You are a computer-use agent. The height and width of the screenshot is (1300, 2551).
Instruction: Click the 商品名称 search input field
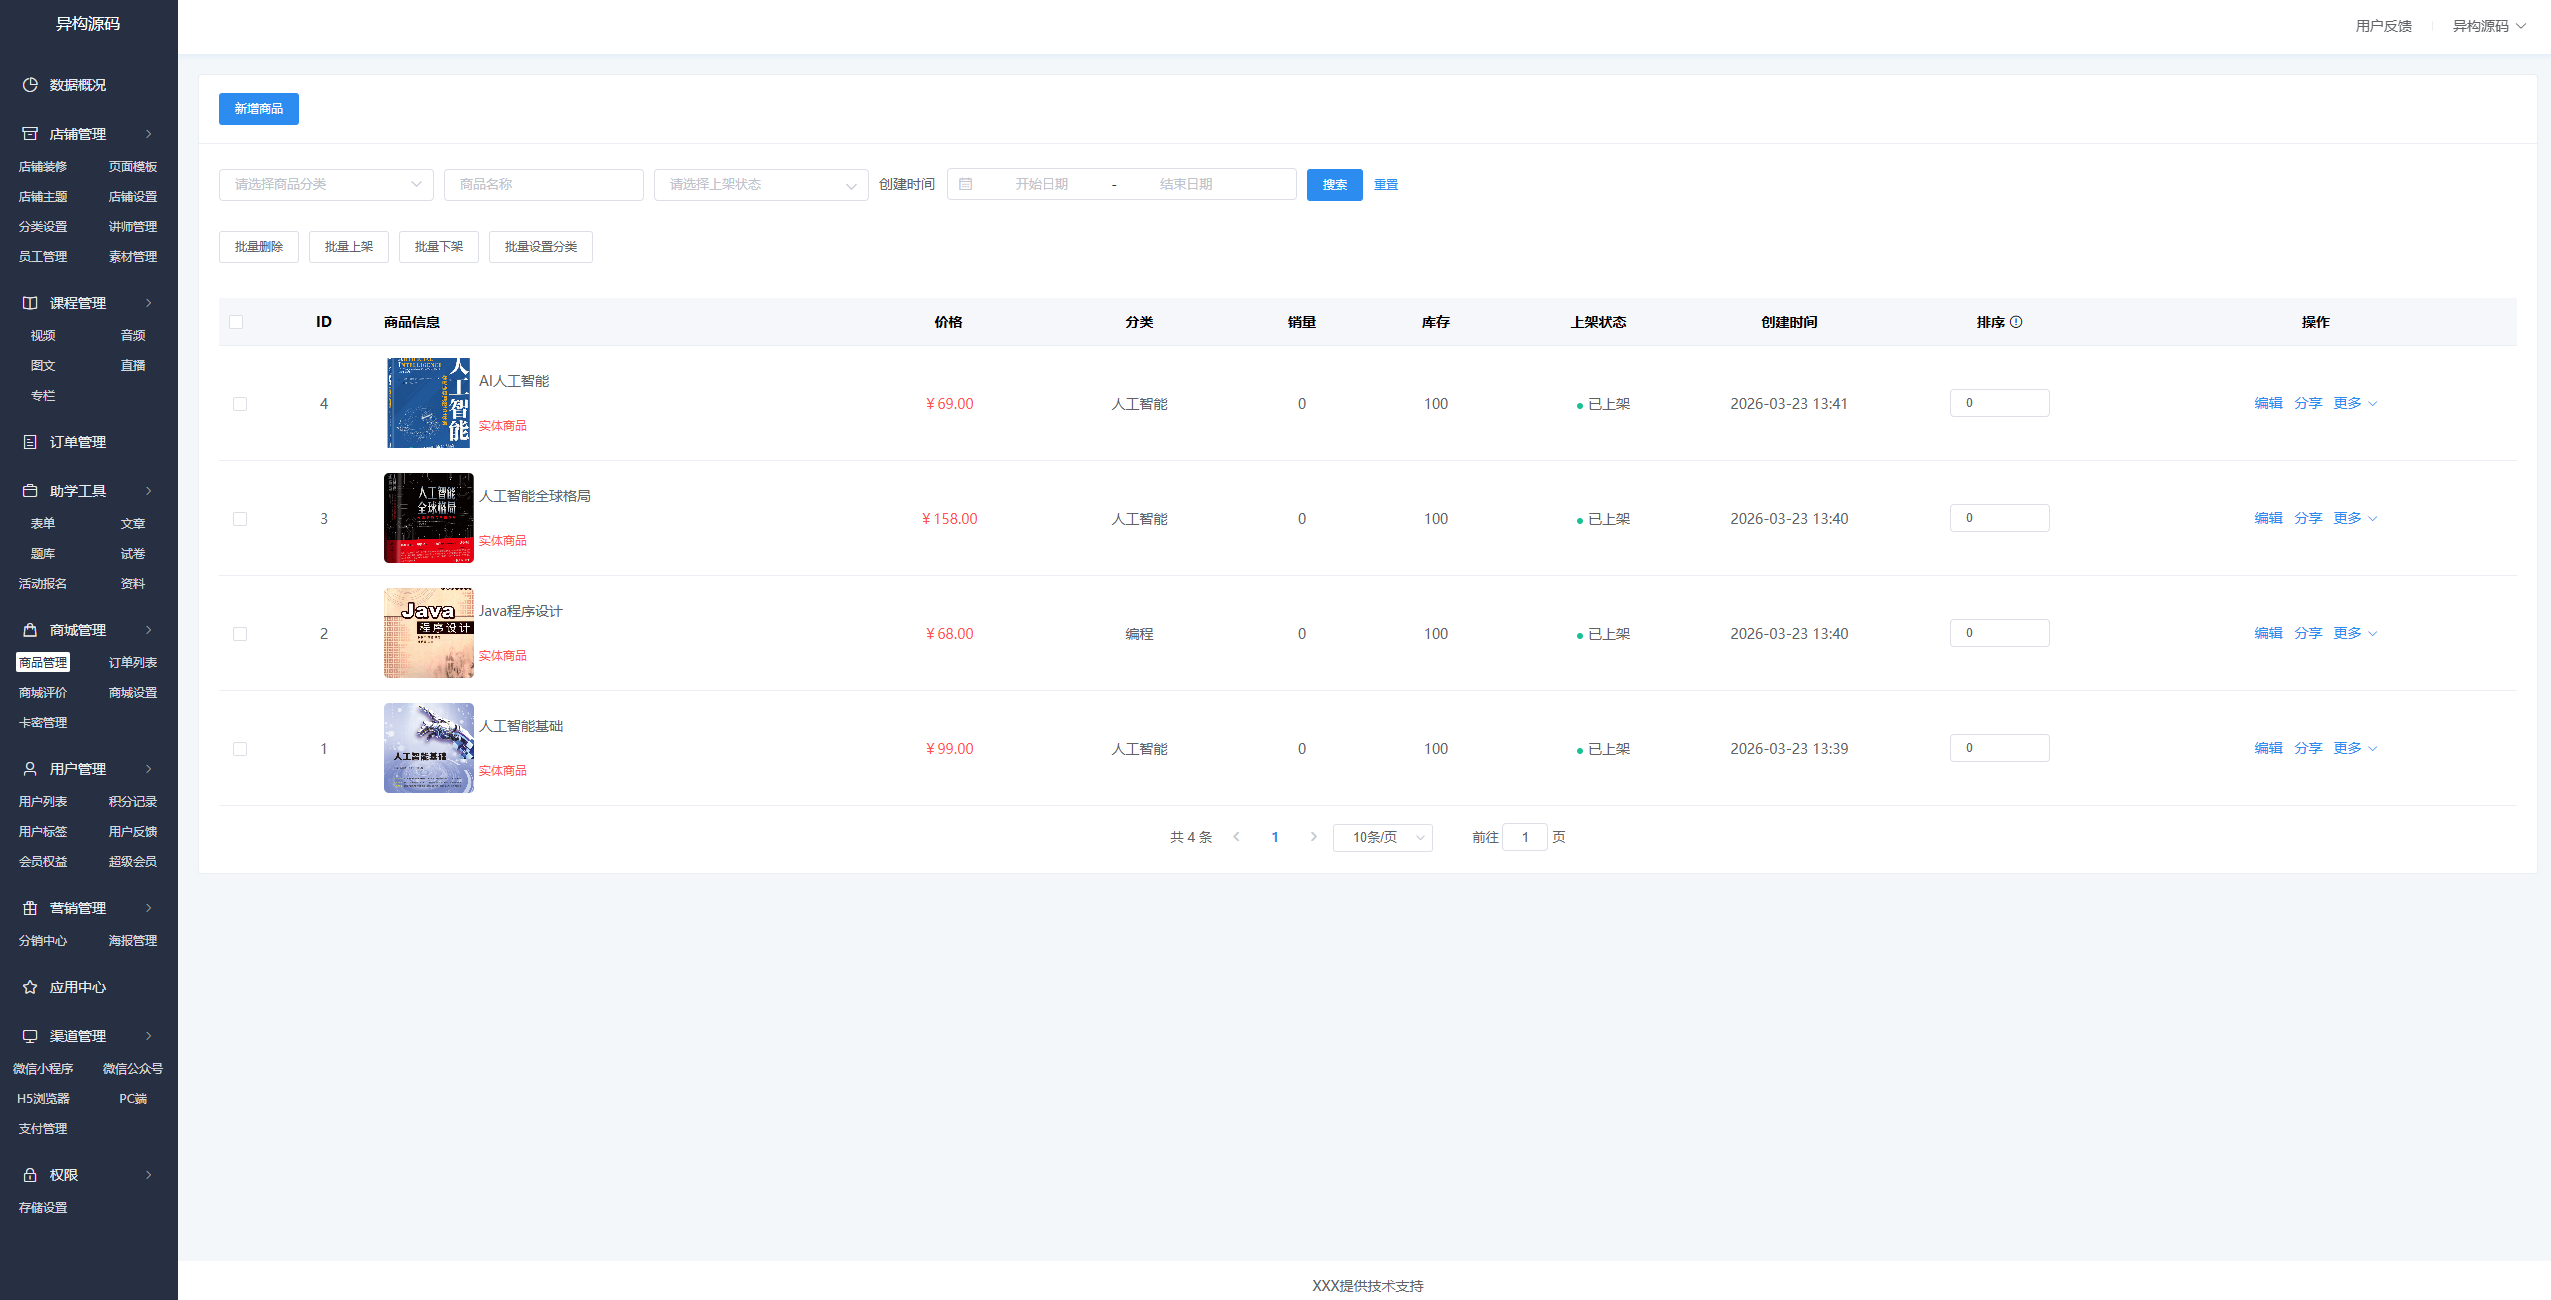(x=543, y=185)
